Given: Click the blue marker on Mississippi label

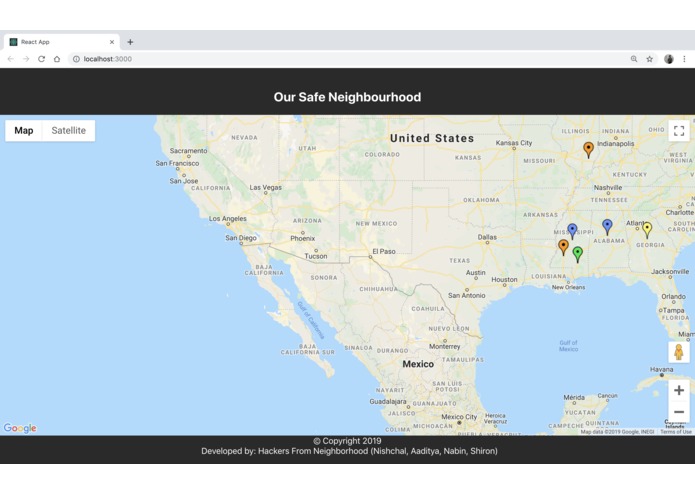Looking at the screenshot, I should point(572,231).
